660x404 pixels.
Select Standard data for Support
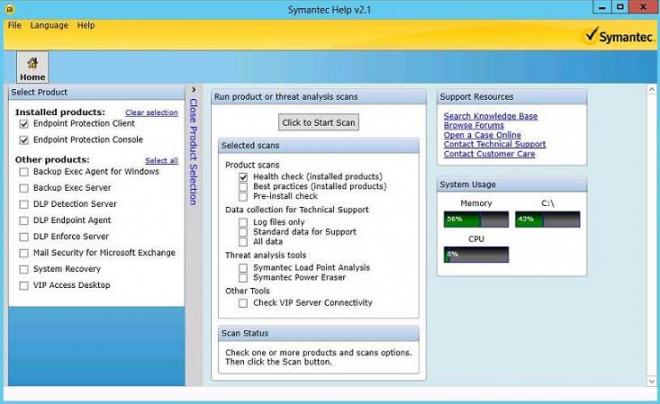(243, 232)
